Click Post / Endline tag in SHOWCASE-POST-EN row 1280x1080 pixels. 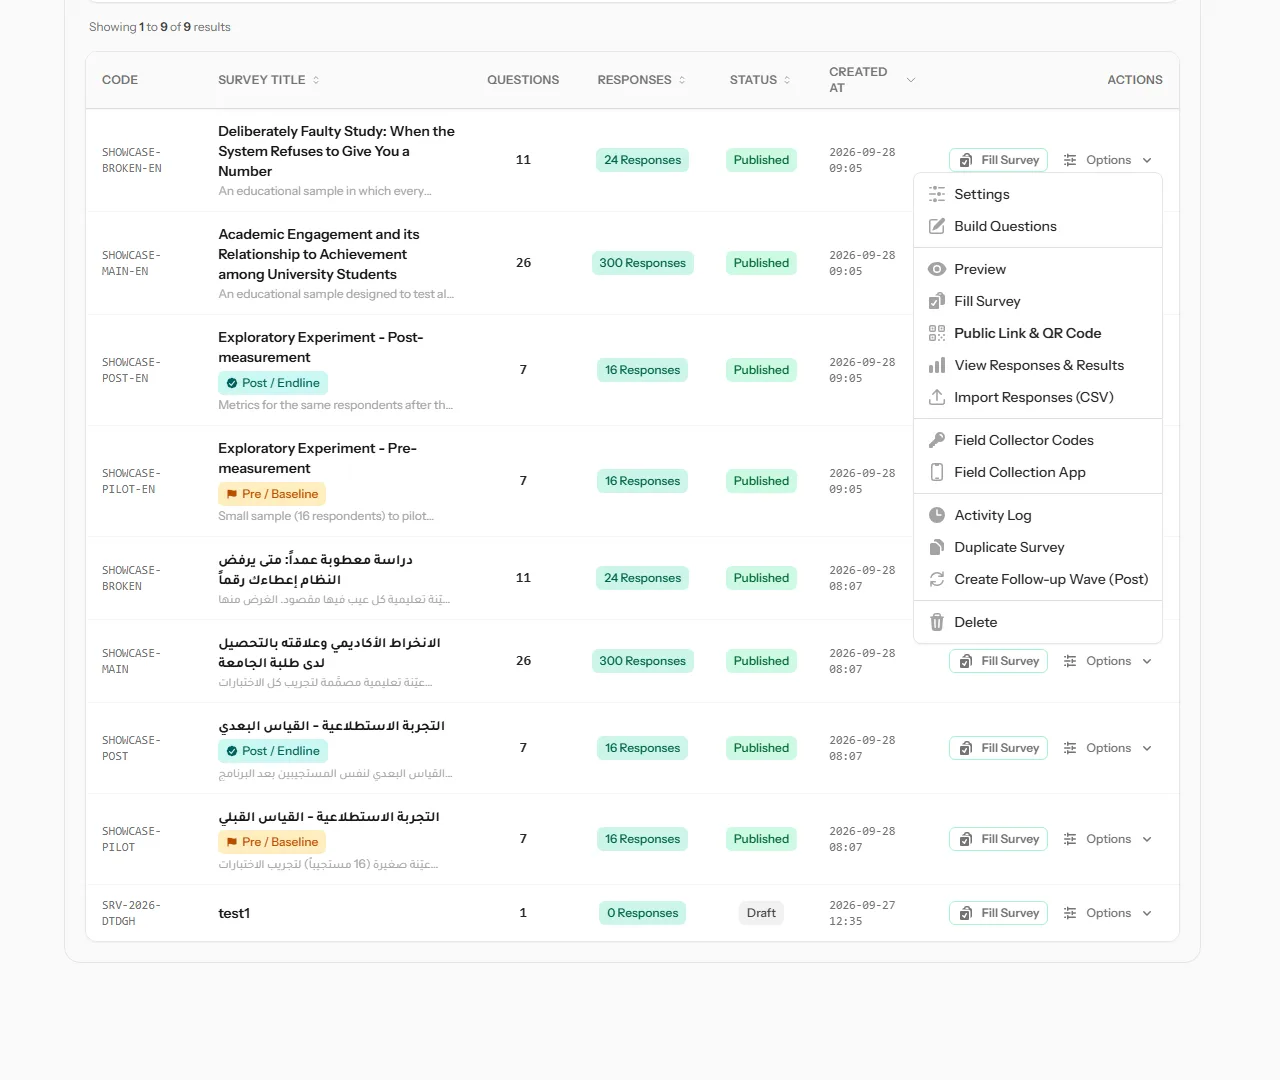pyautogui.click(x=273, y=383)
